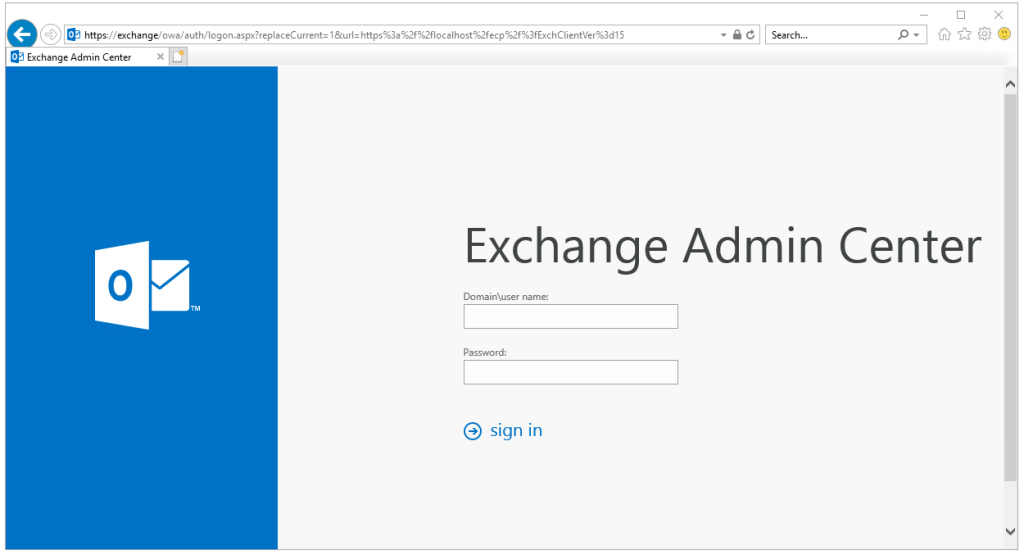Refresh the page with the reload icon
The image size is (1024, 555).
click(x=750, y=35)
